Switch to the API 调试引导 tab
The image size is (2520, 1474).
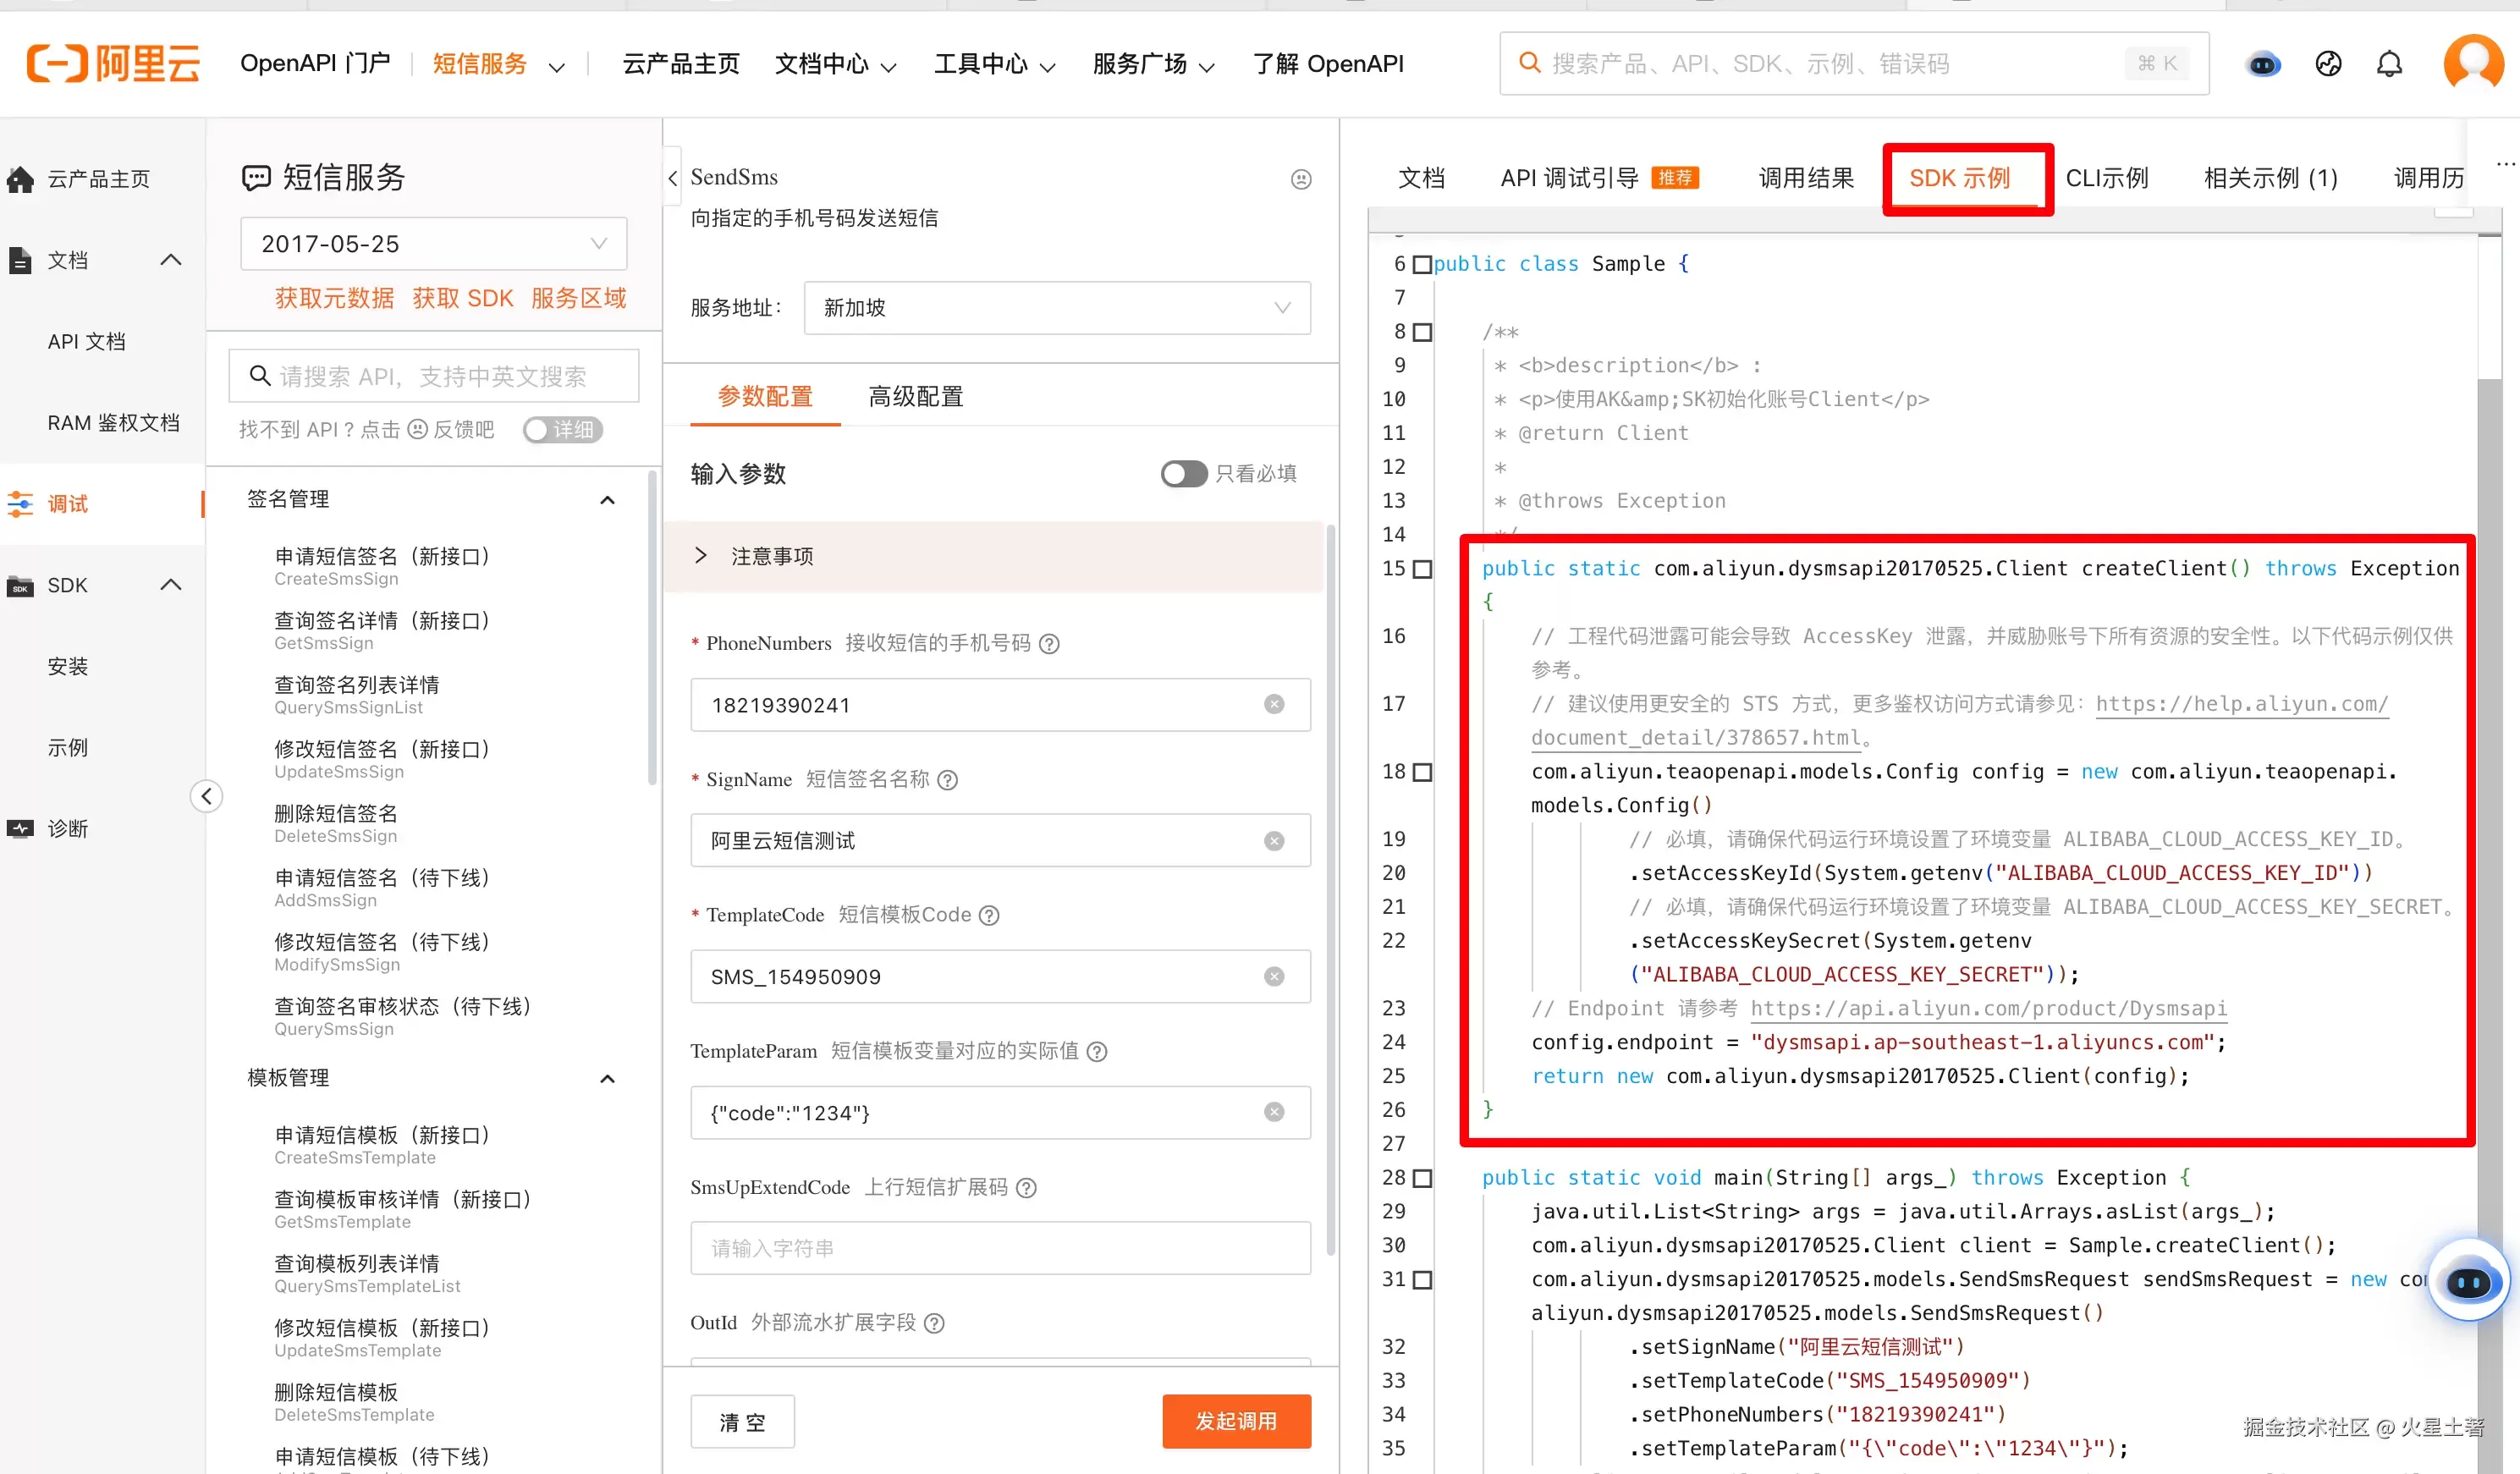click(1599, 179)
